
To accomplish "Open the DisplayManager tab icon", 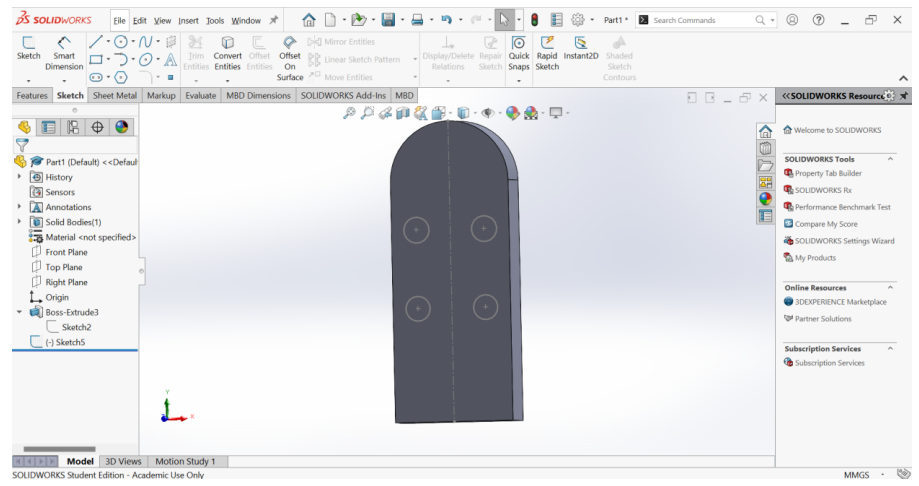I will [x=121, y=127].
